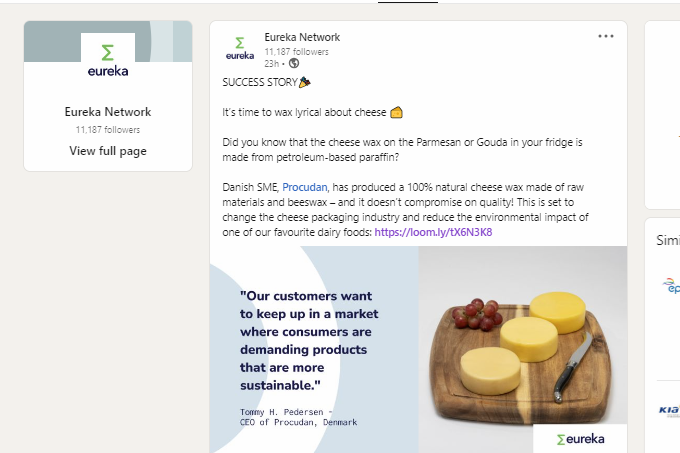Screen dimensions: 680x453
Task: Click the cheese emoji in the post
Action: point(396,112)
